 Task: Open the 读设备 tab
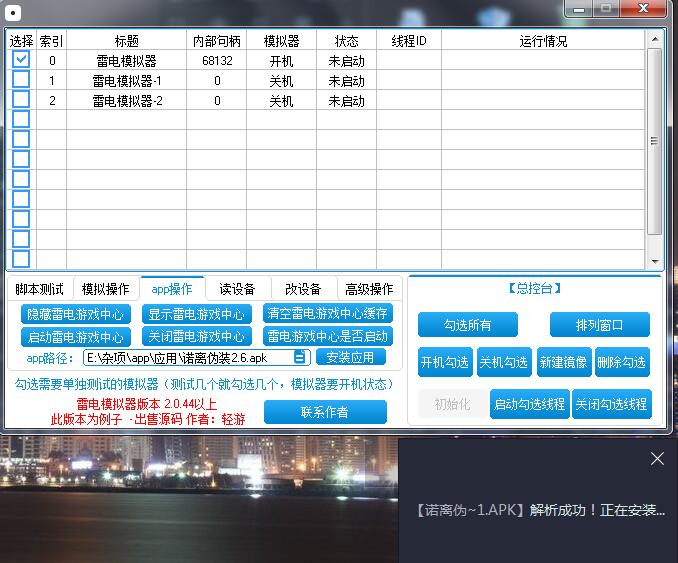(237, 289)
